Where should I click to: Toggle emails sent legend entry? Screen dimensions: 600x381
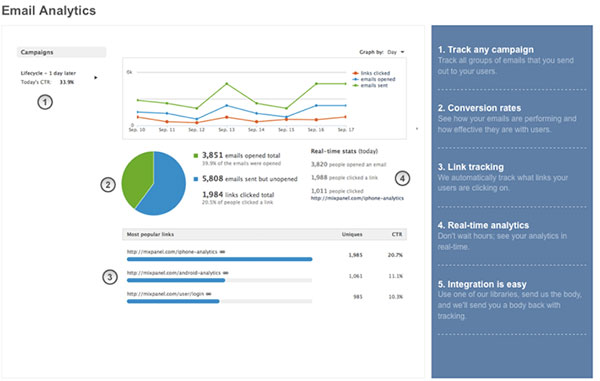tap(370, 85)
